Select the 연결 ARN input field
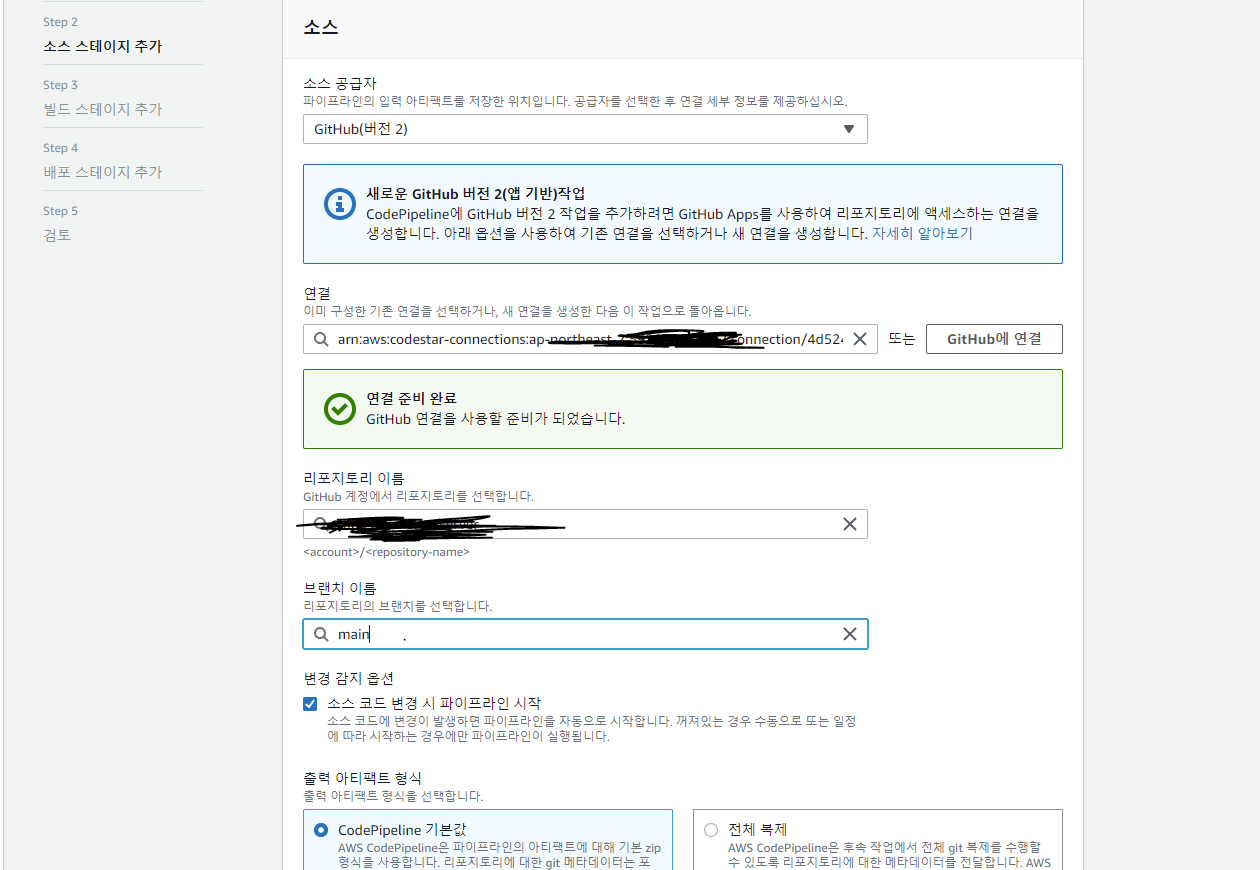 (590, 339)
